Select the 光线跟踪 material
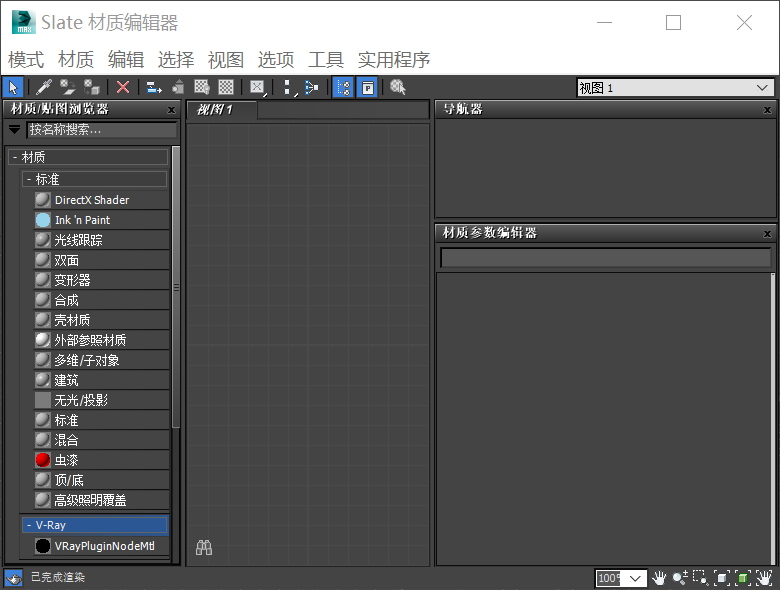780x590 pixels. pyautogui.click(x=101, y=240)
